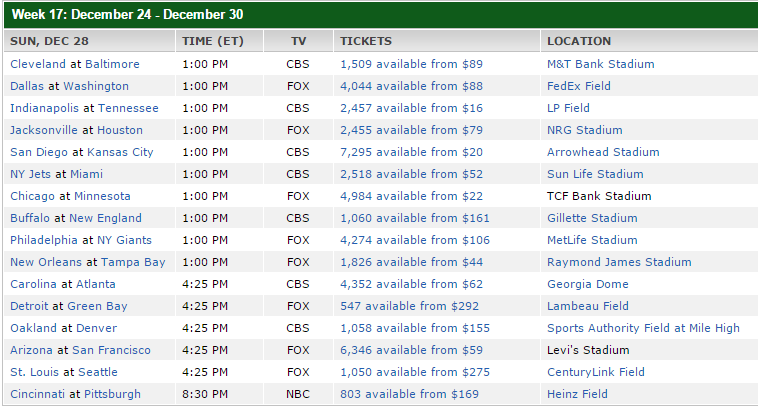
Task: Click the Baltimore team link
Action: tap(112, 64)
